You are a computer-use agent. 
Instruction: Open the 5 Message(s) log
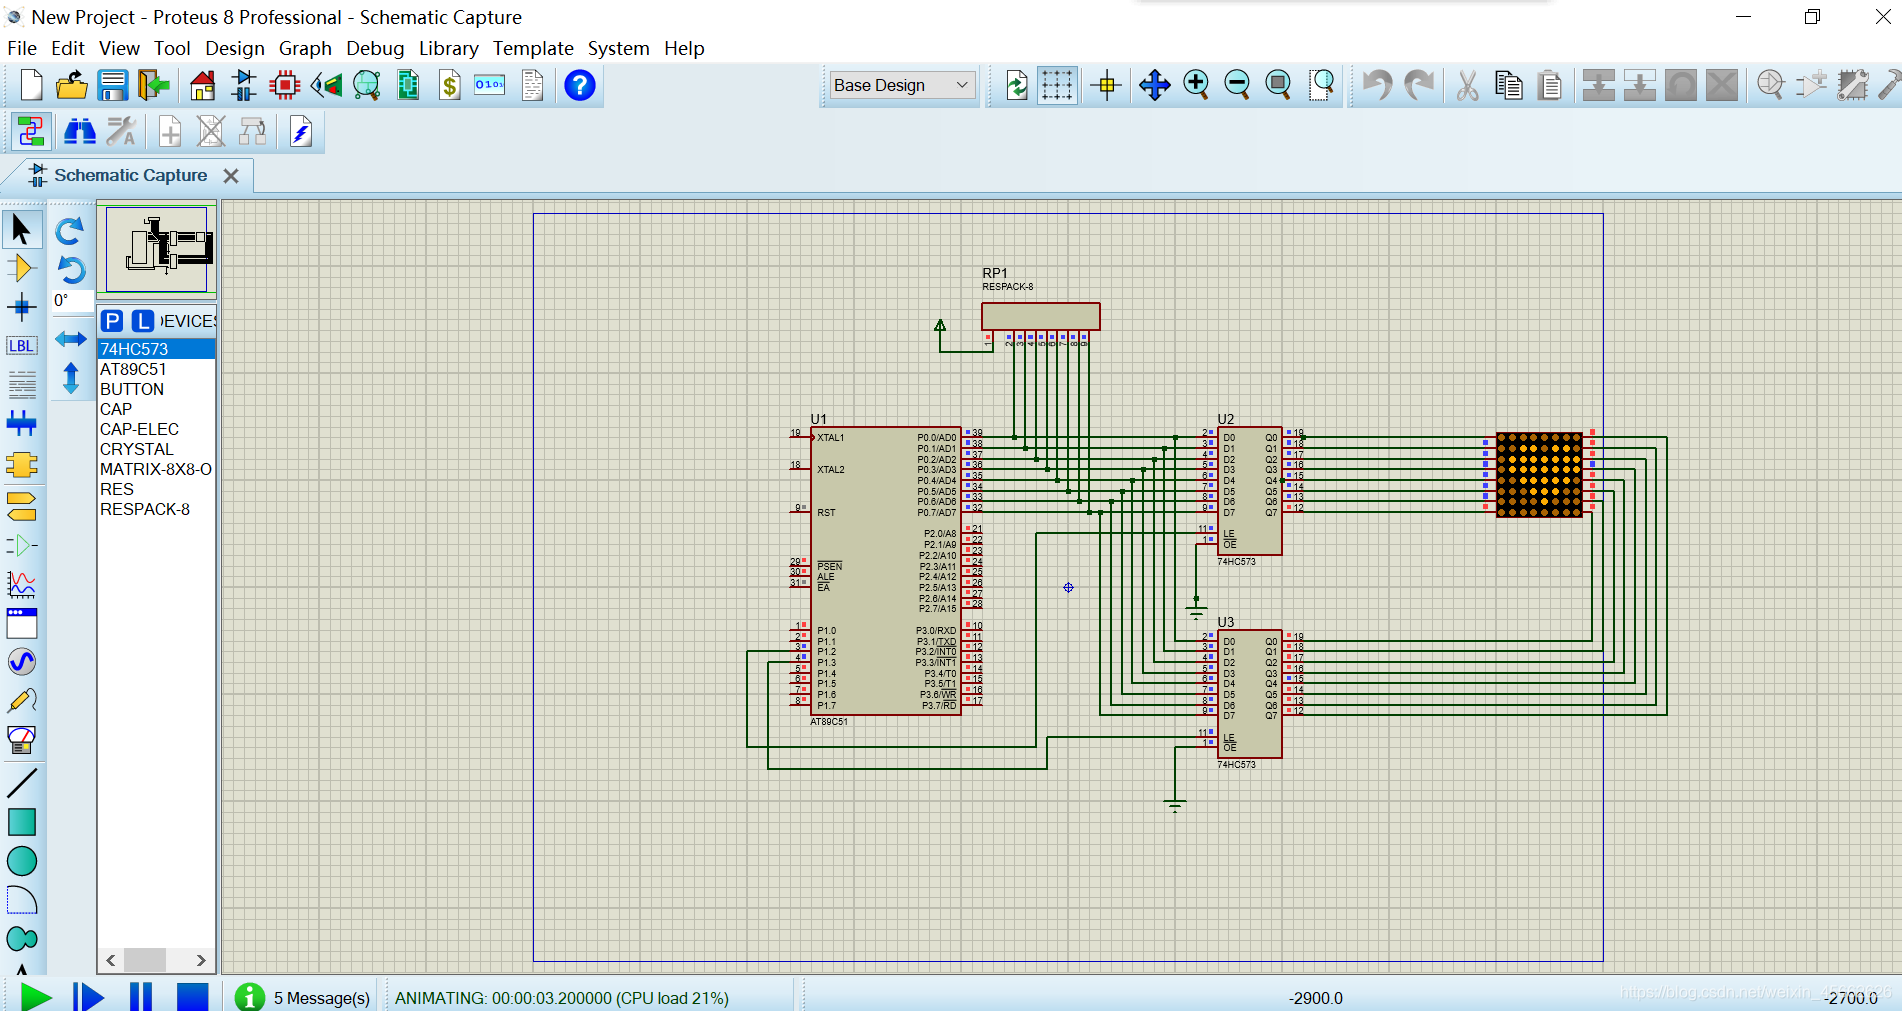point(321,998)
